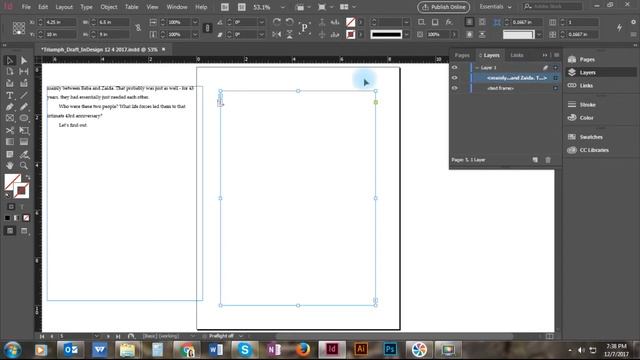Open Essentials workspace switcher
This screenshot has height=360, width=640.
[x=496, y=7]
